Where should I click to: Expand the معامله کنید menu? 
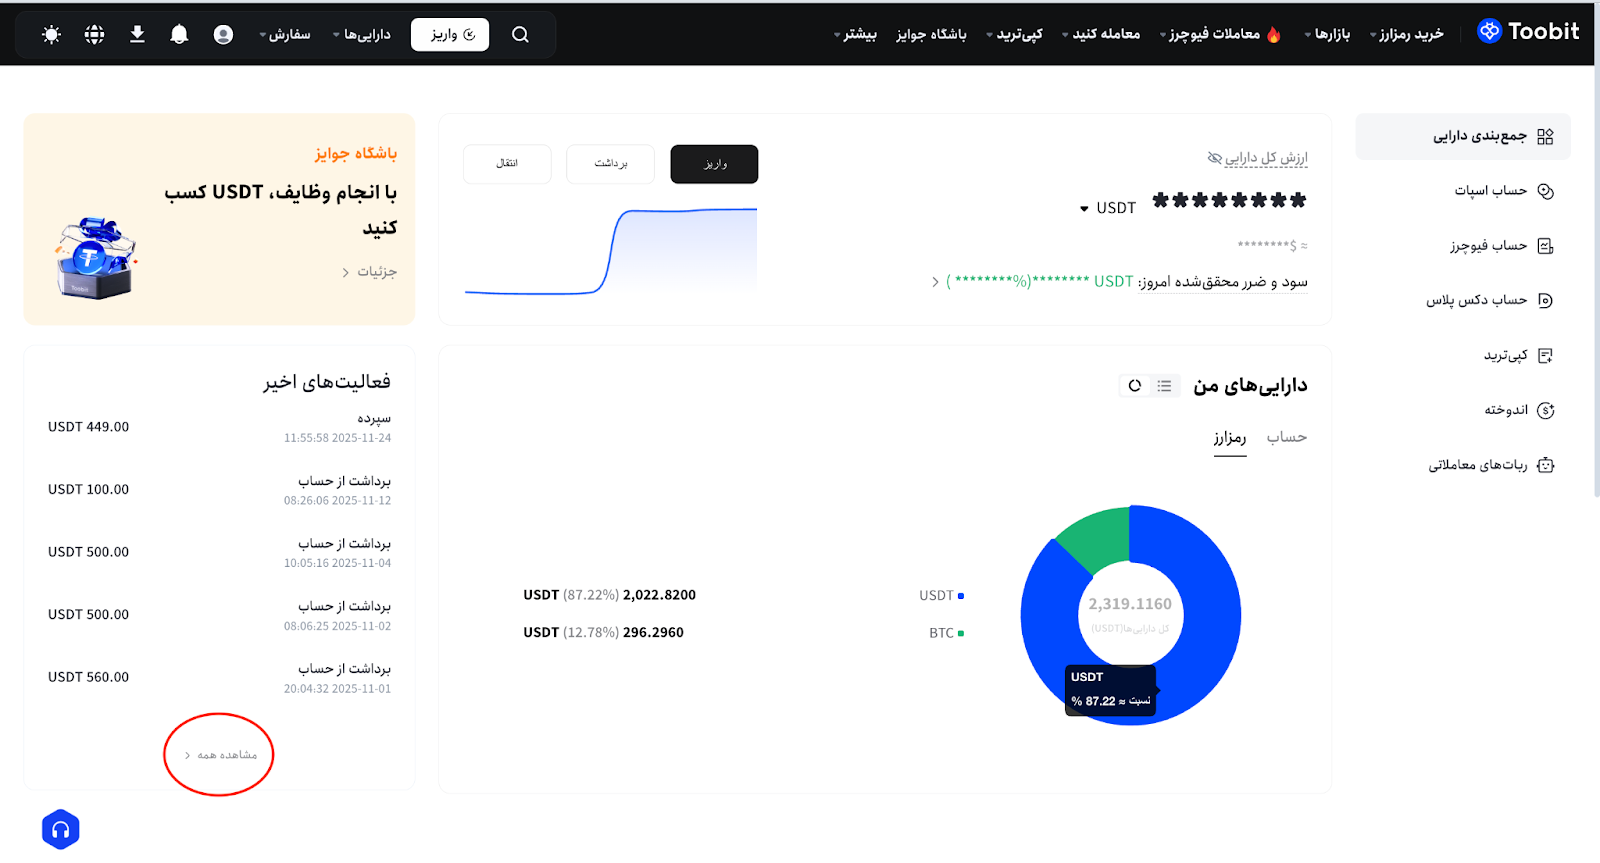pyautogui.click(x=1101, y=35)
